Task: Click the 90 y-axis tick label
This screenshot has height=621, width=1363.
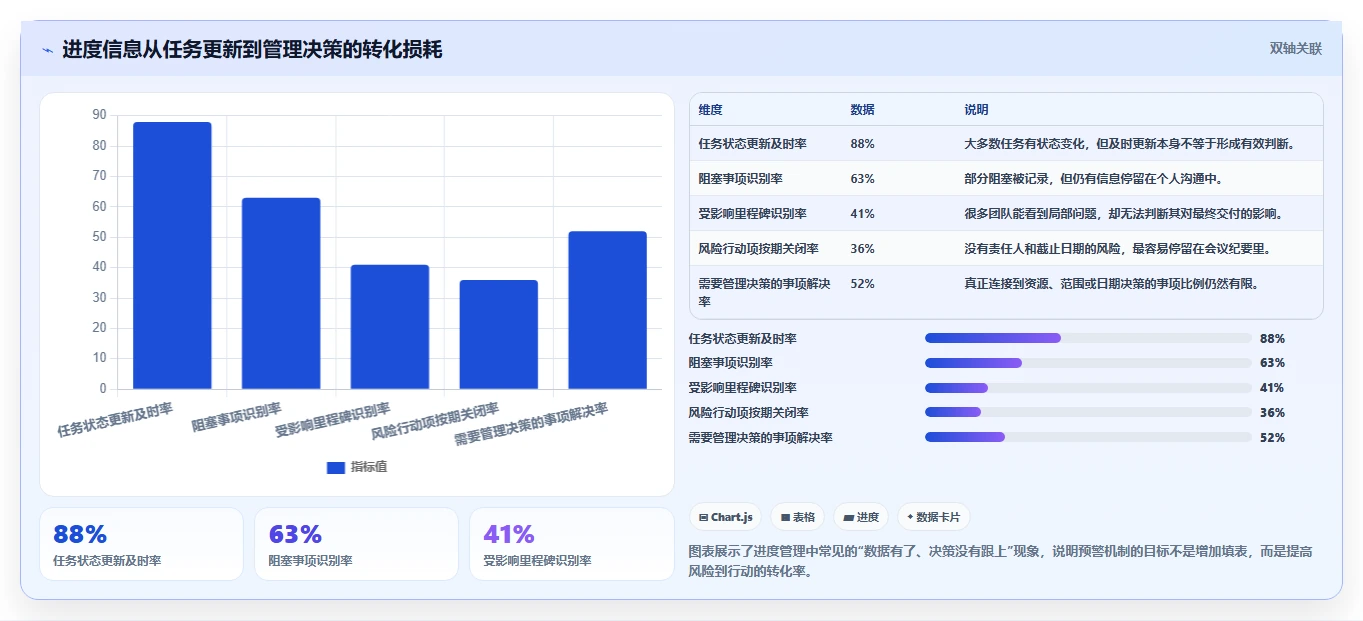Action: (99, 115)
